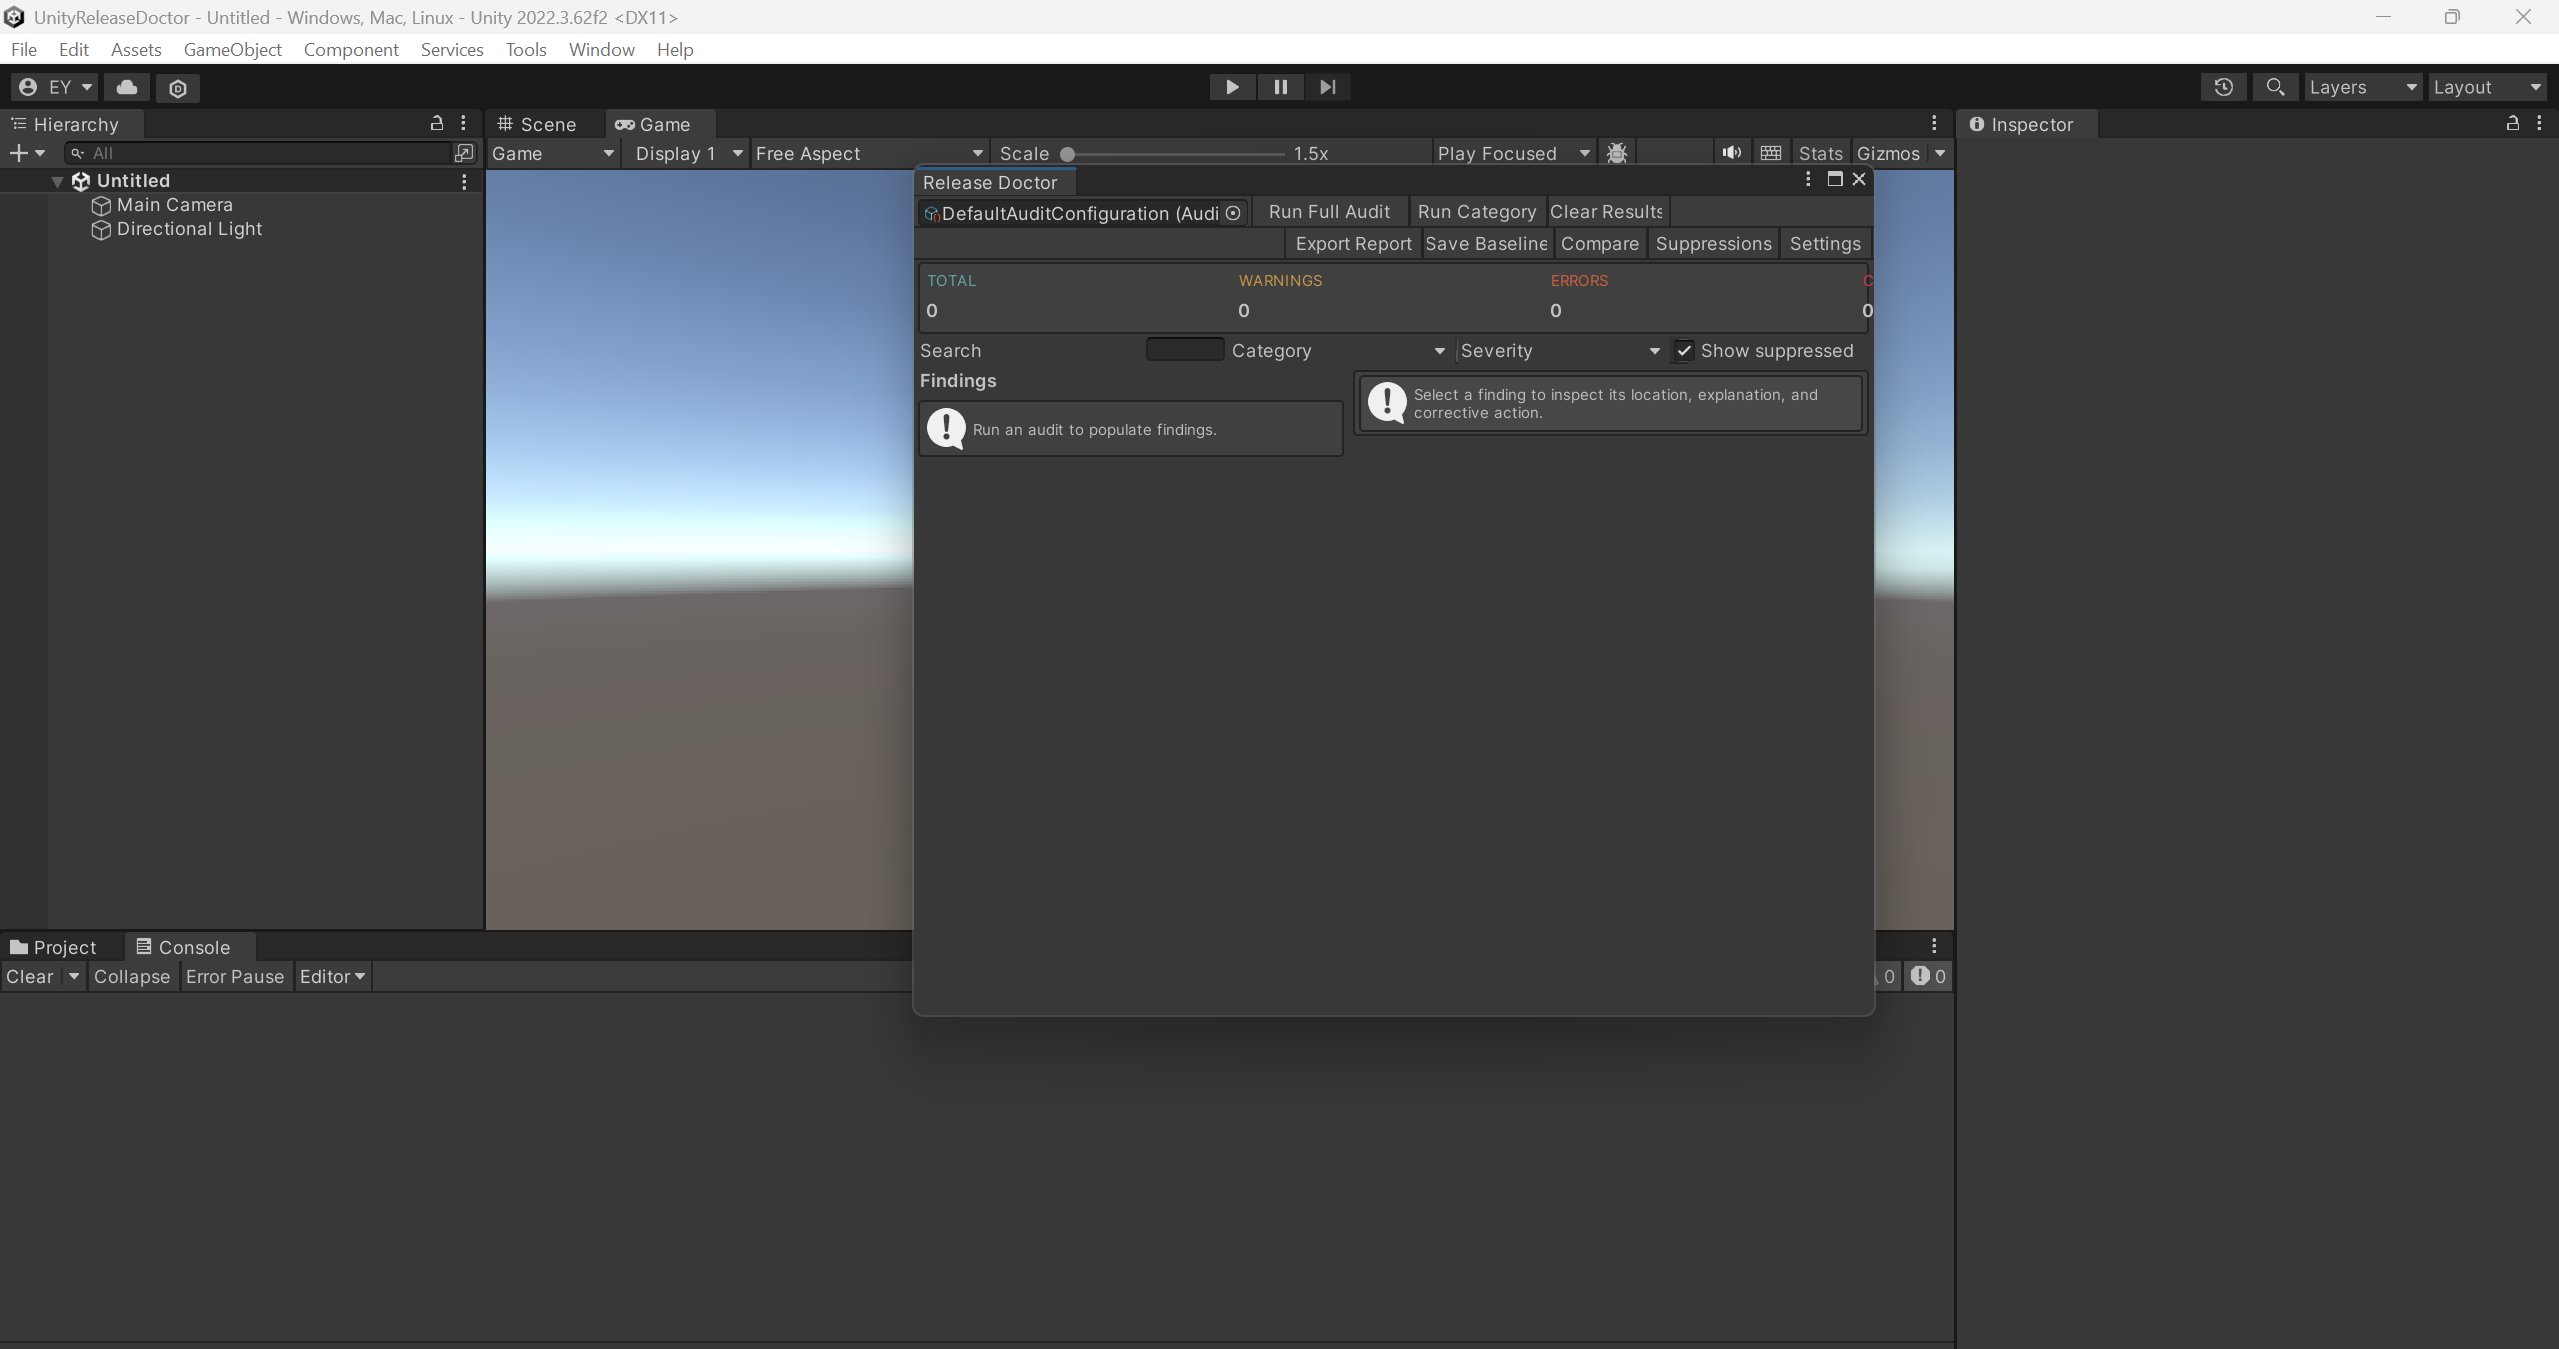Open the global search magnifier icon

(x=2275, y=87)
